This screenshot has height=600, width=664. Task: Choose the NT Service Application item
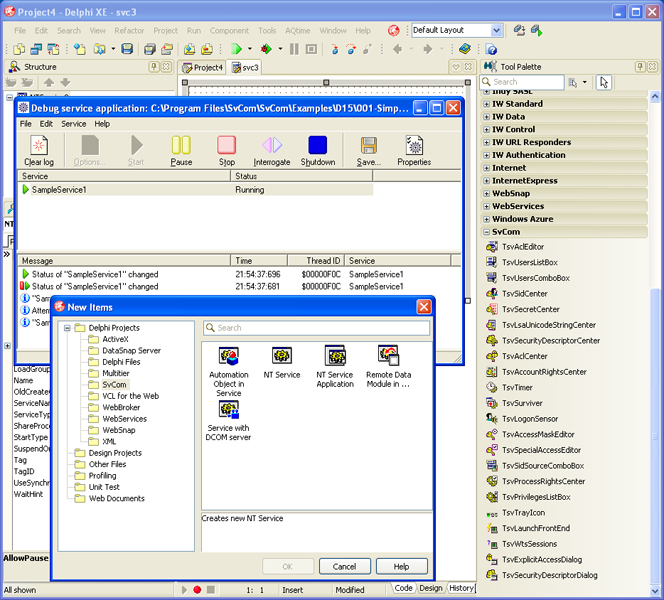(x=335, y=367)
